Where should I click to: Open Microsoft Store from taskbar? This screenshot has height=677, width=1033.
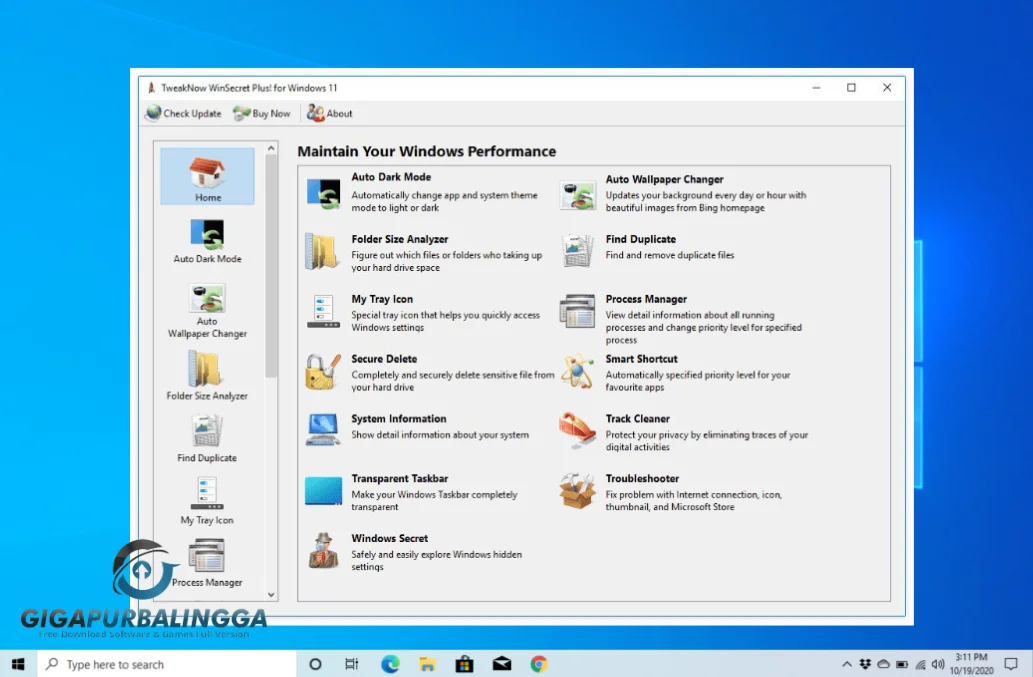point(464,664)
